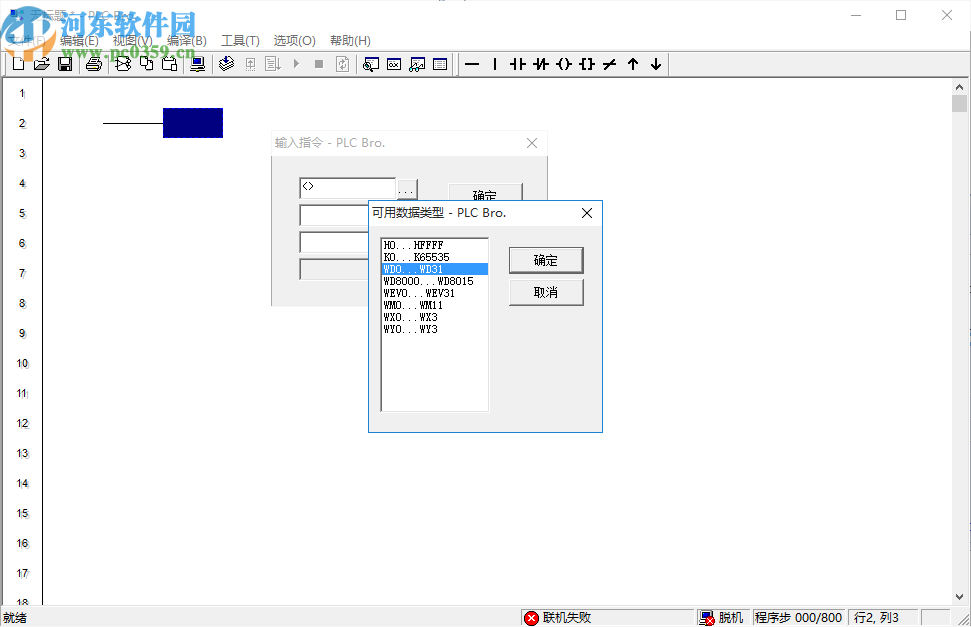971x627 pixels.
Task: Print the ladder diagram
Action: tap(91, 63)
